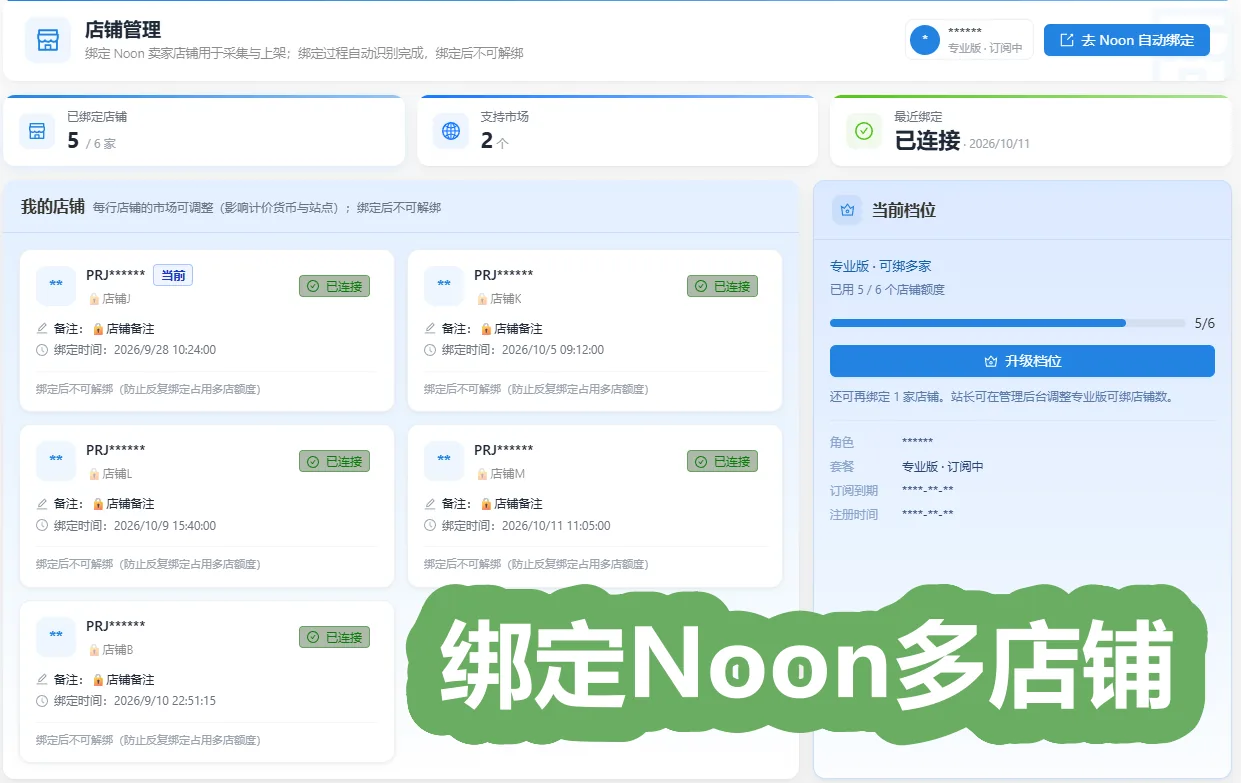Click the 升级档位 upgrade button

click(1022, 361)
